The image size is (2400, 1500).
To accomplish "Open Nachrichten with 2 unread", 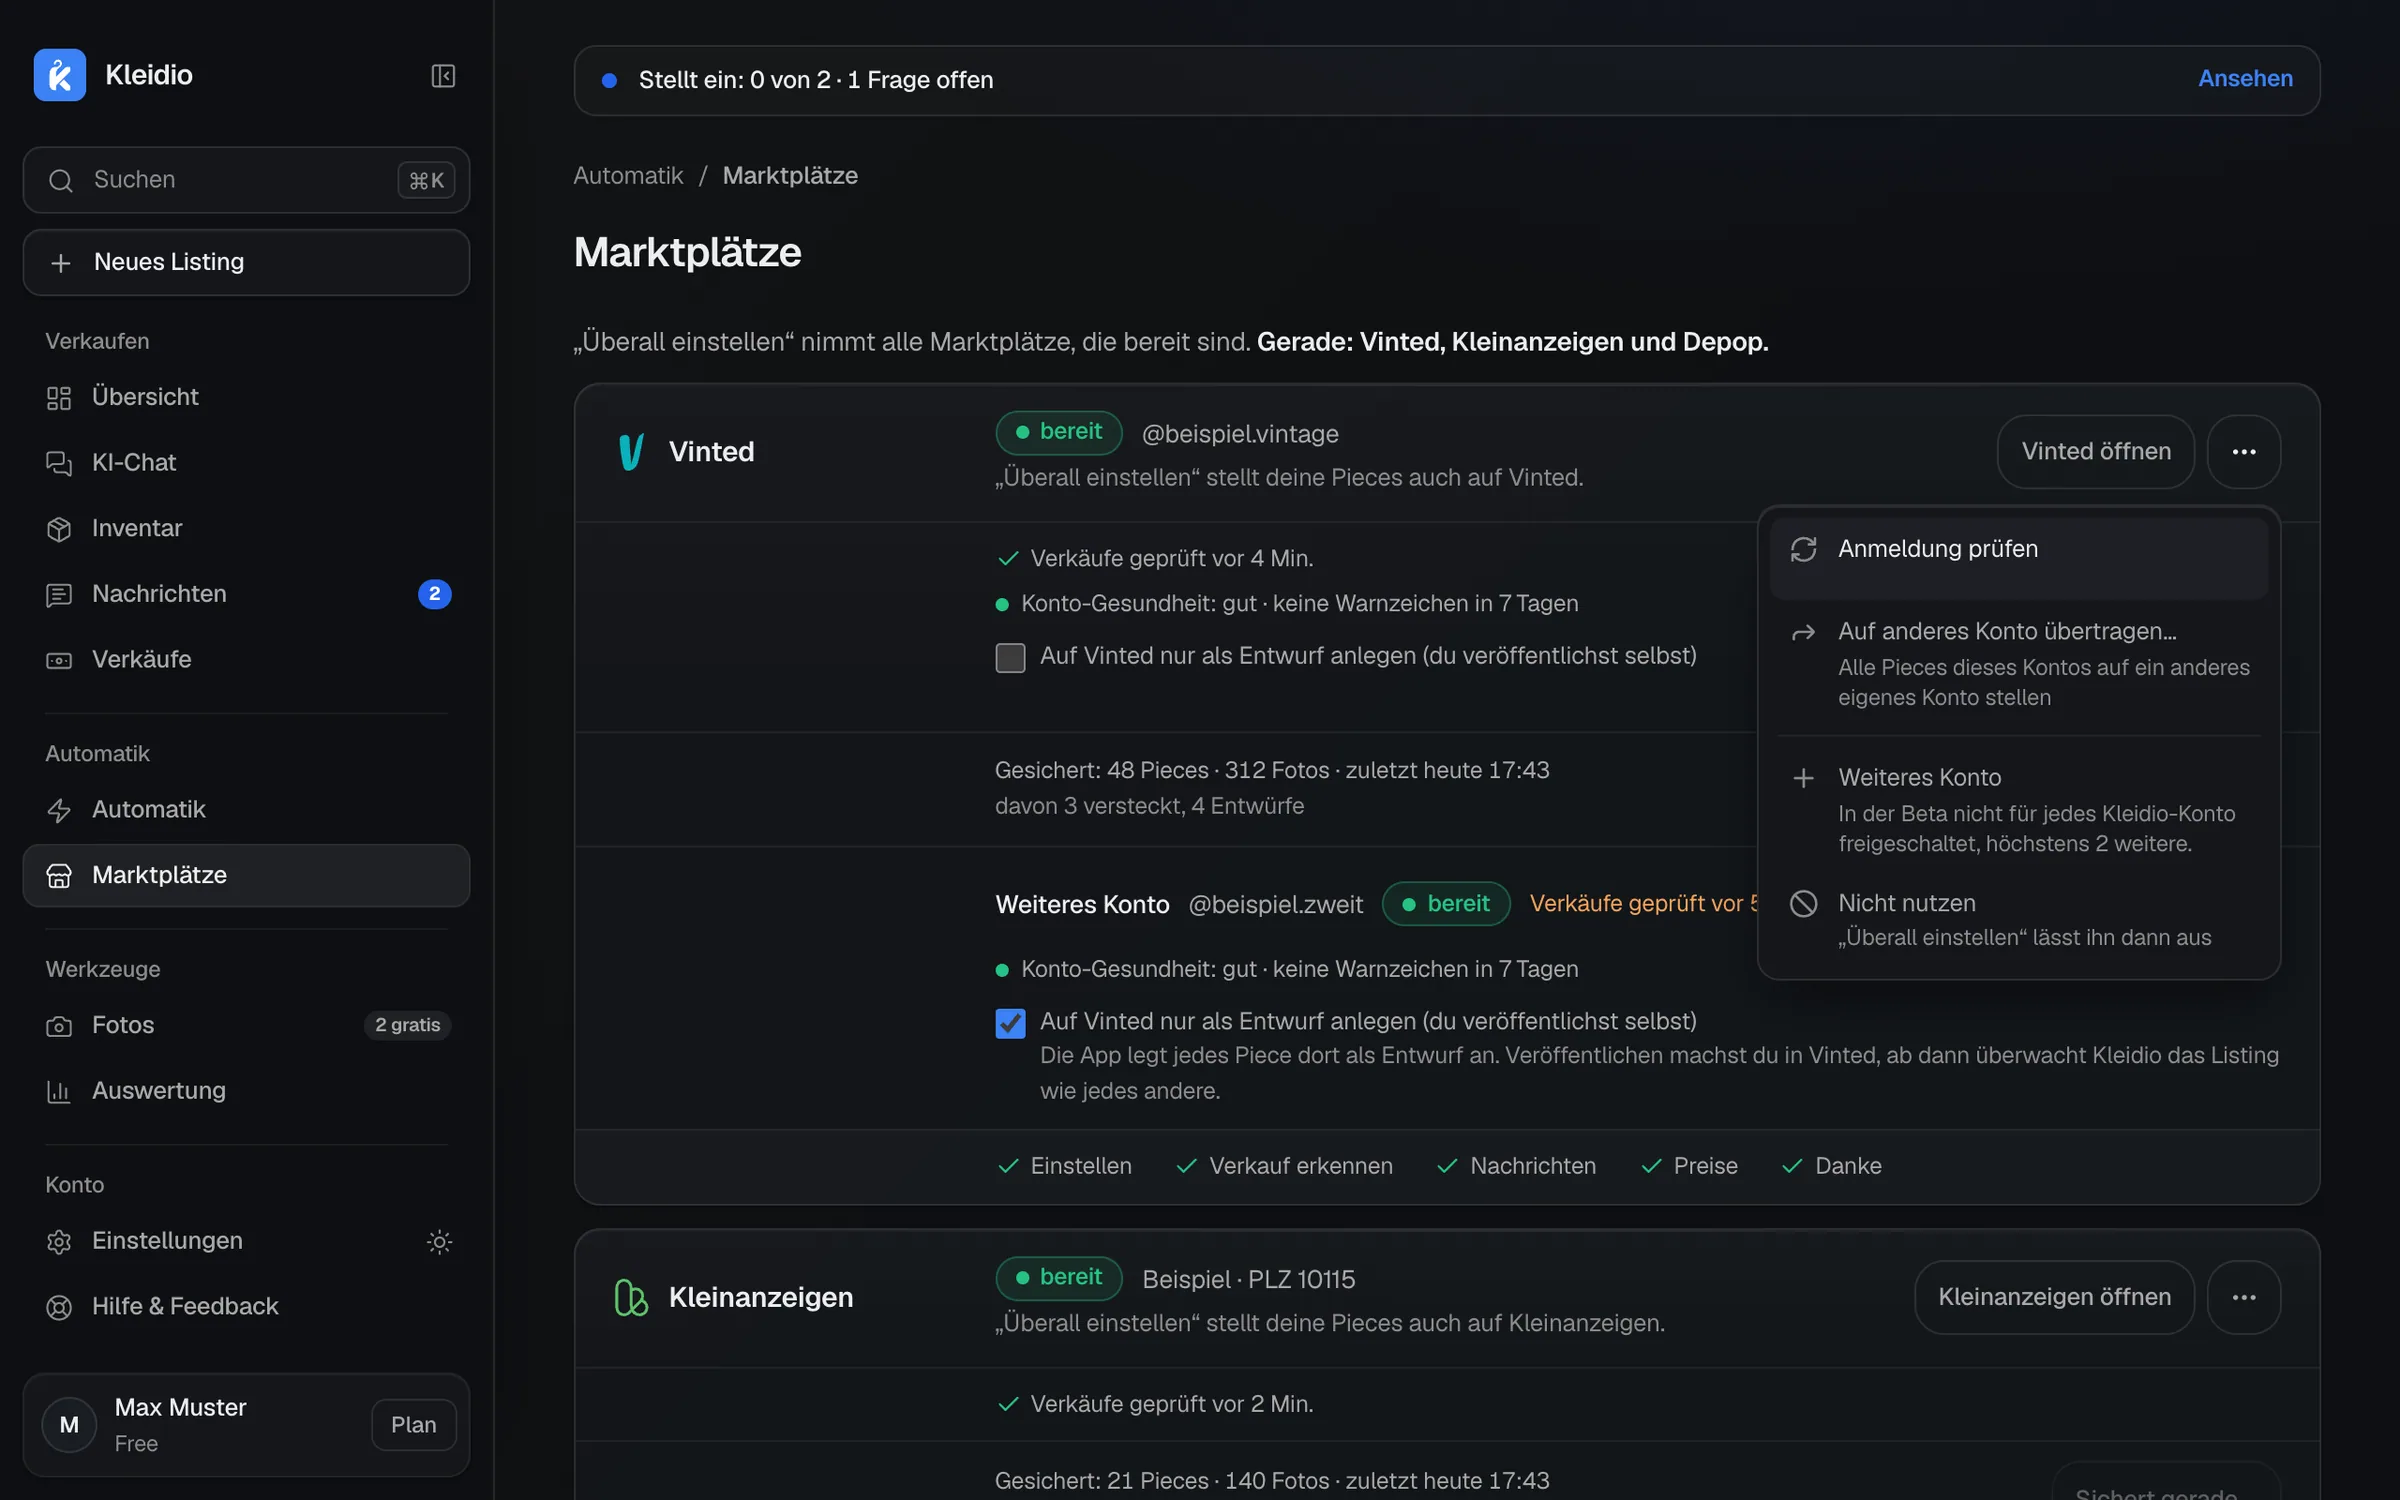I will [246, 594].
